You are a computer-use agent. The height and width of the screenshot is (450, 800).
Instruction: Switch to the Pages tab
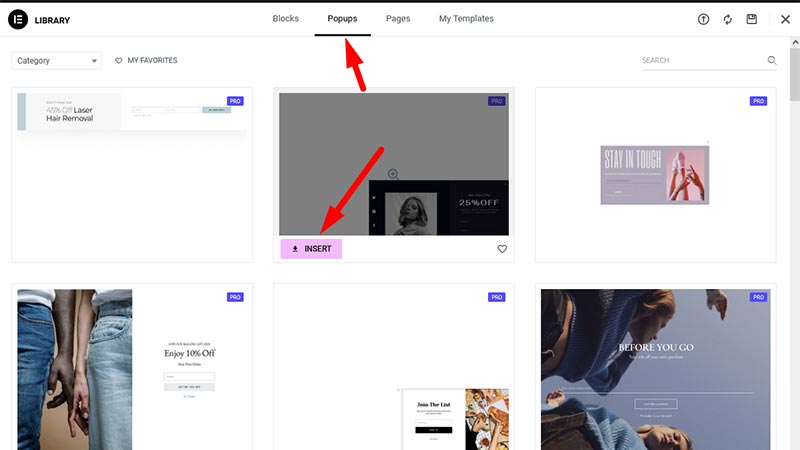pyautogui.click(x=398, y=18)
